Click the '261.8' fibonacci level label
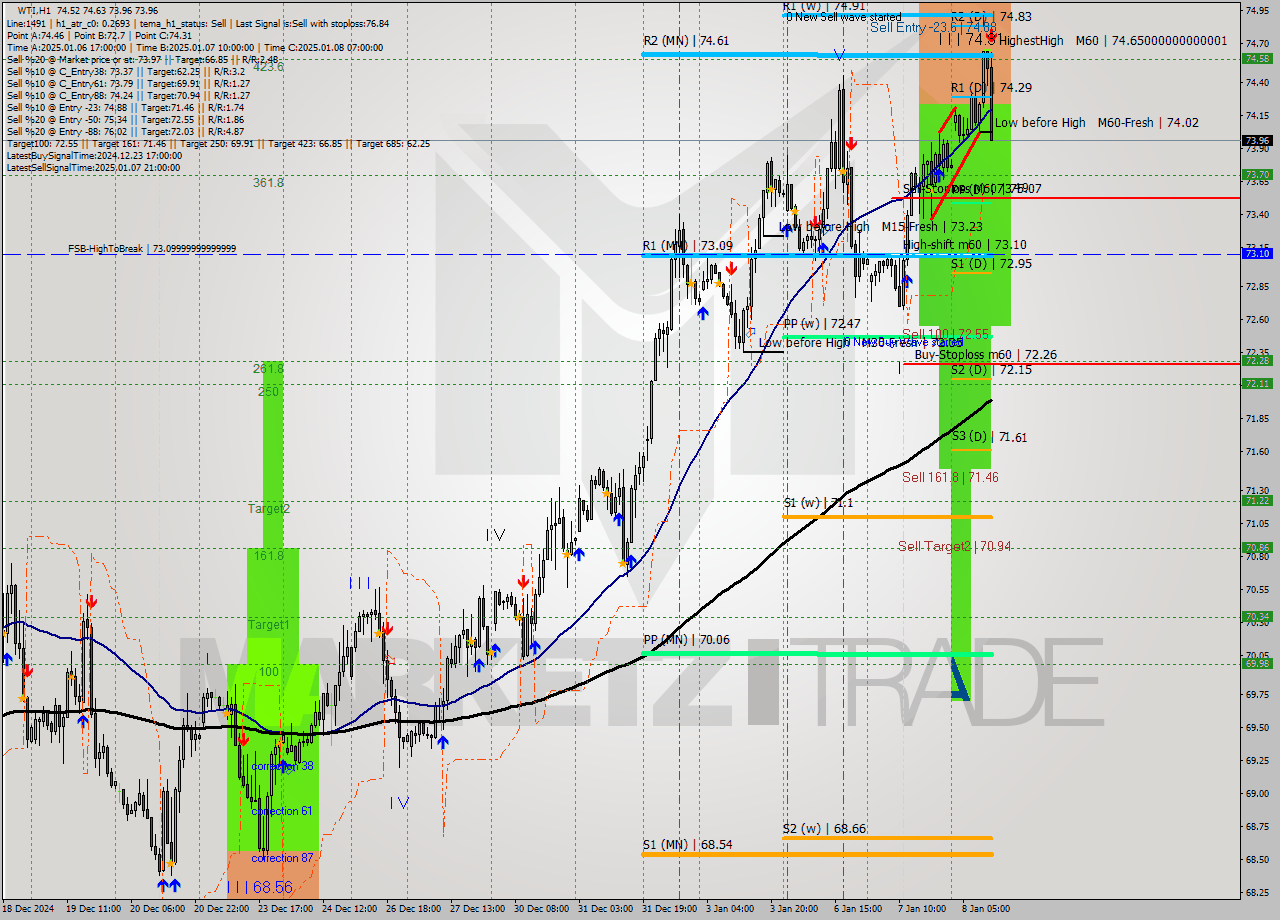This screenshot has height=920, width=1280. [268, 369]
